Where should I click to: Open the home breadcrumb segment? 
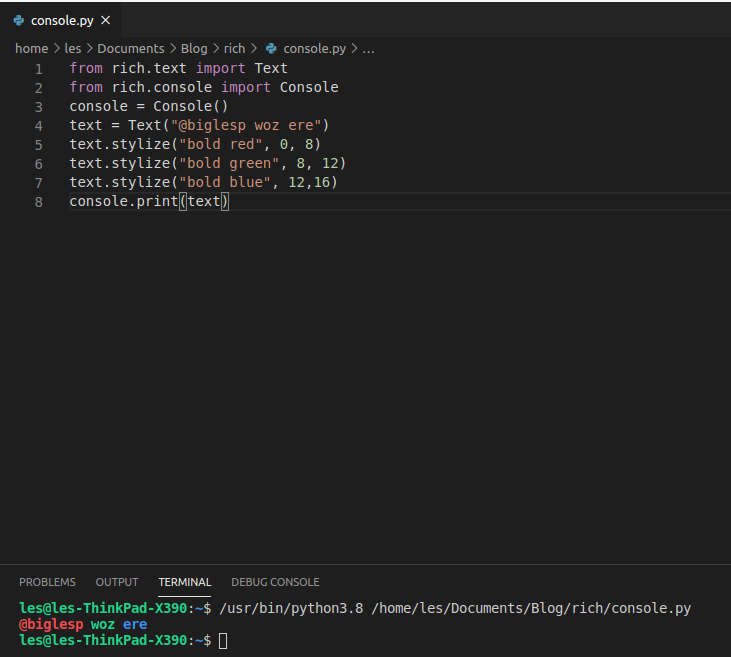click(32, 48)
